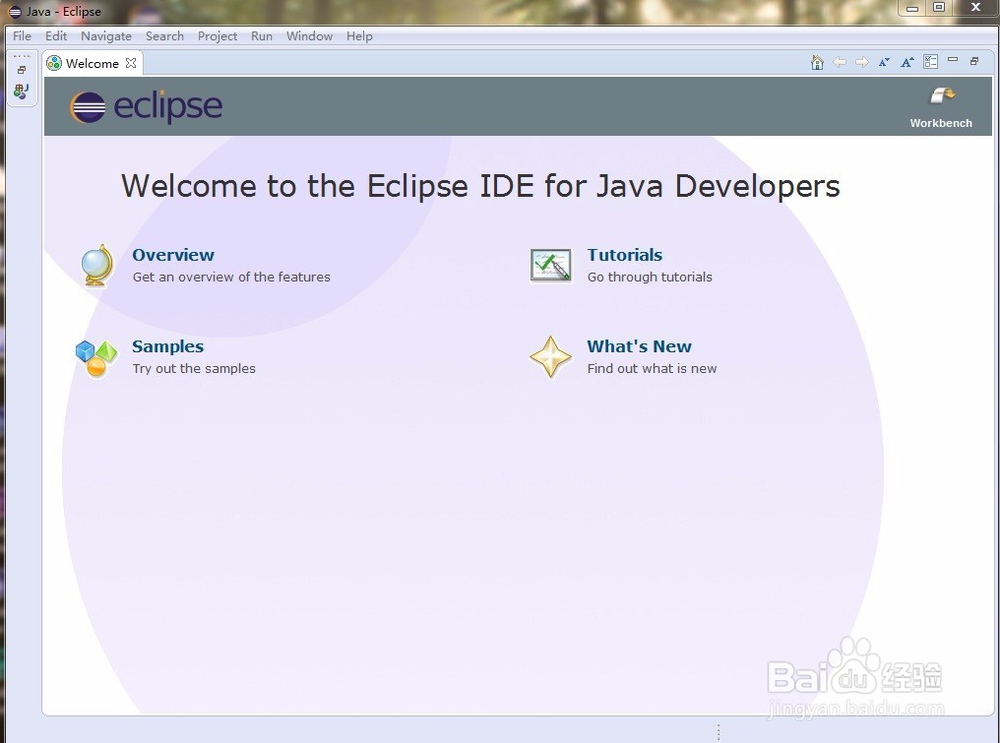Click the navigate forward arrow
Screen dimensions: 1000x743
(x=862, y=62)
